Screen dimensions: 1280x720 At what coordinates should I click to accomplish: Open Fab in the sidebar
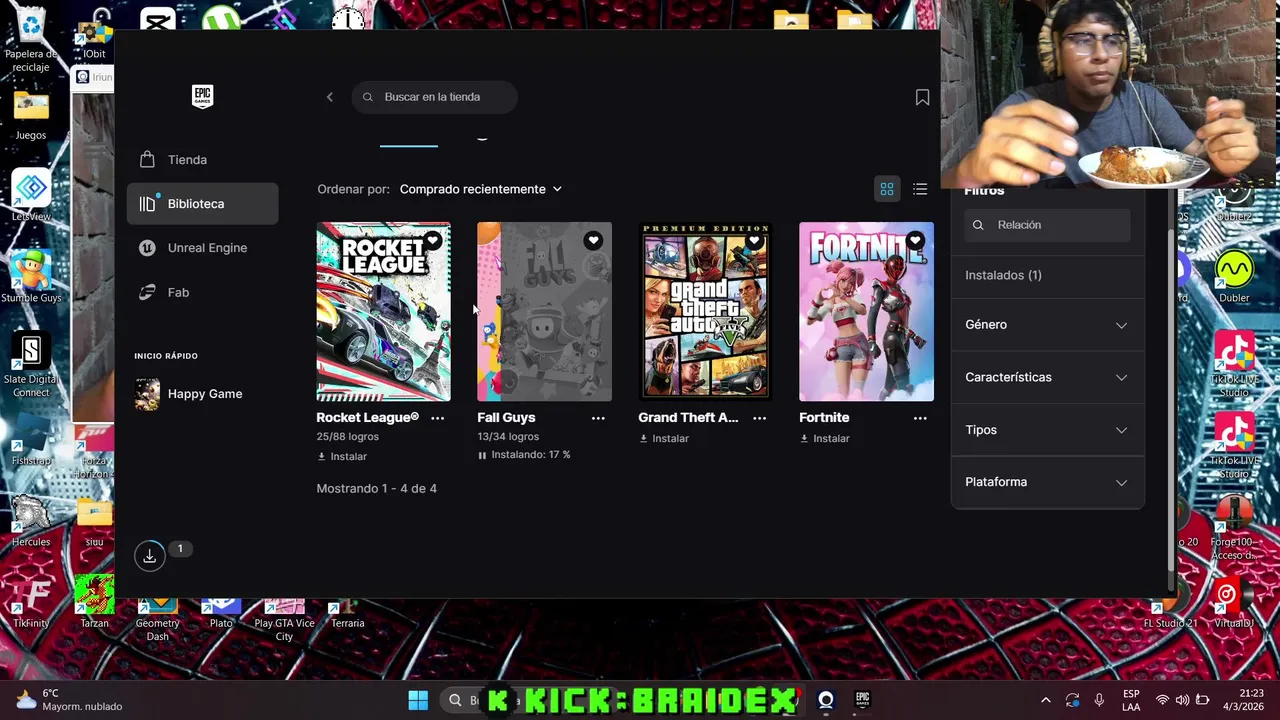pos(202,292)
